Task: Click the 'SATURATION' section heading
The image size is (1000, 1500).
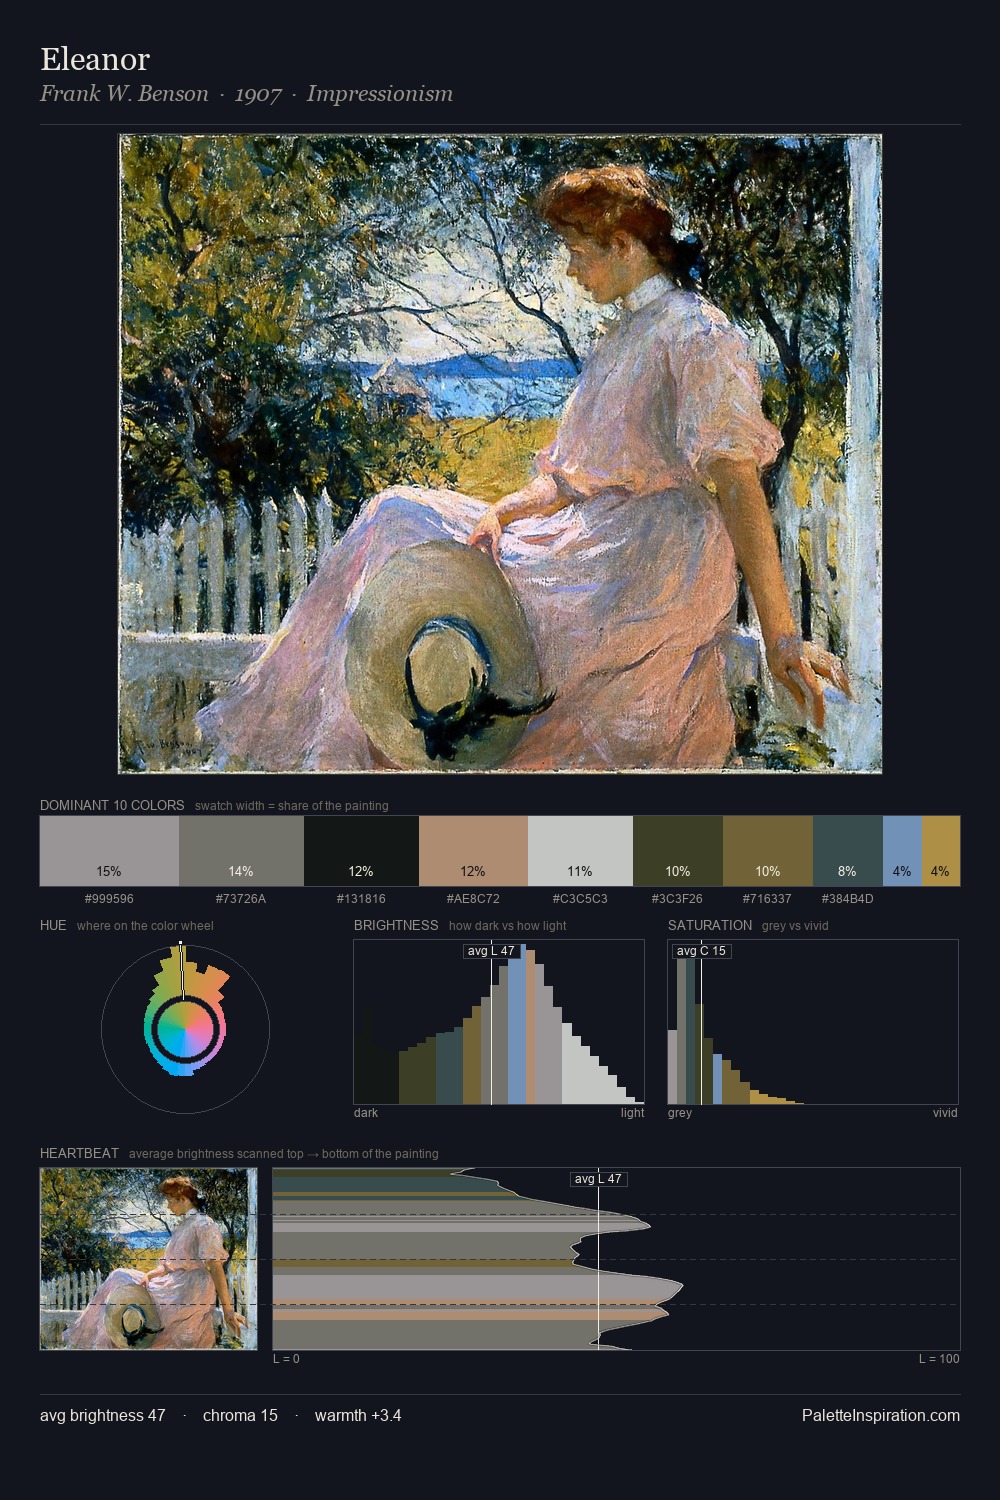Action: coord(710,925)
